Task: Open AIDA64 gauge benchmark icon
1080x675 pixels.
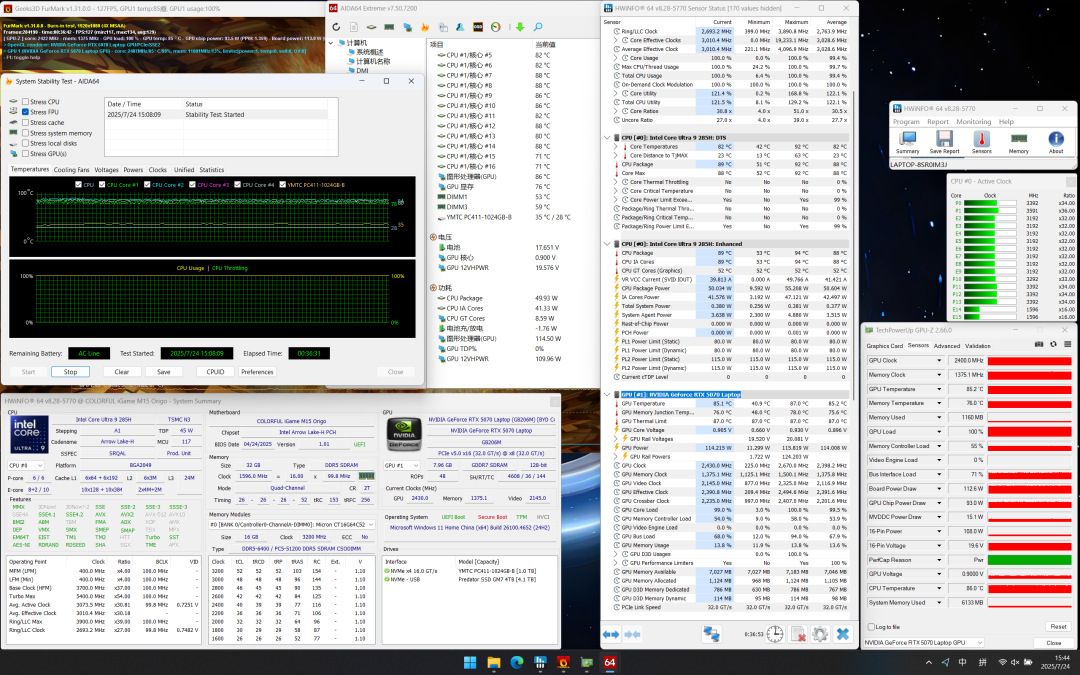Action: coord(495,27)
